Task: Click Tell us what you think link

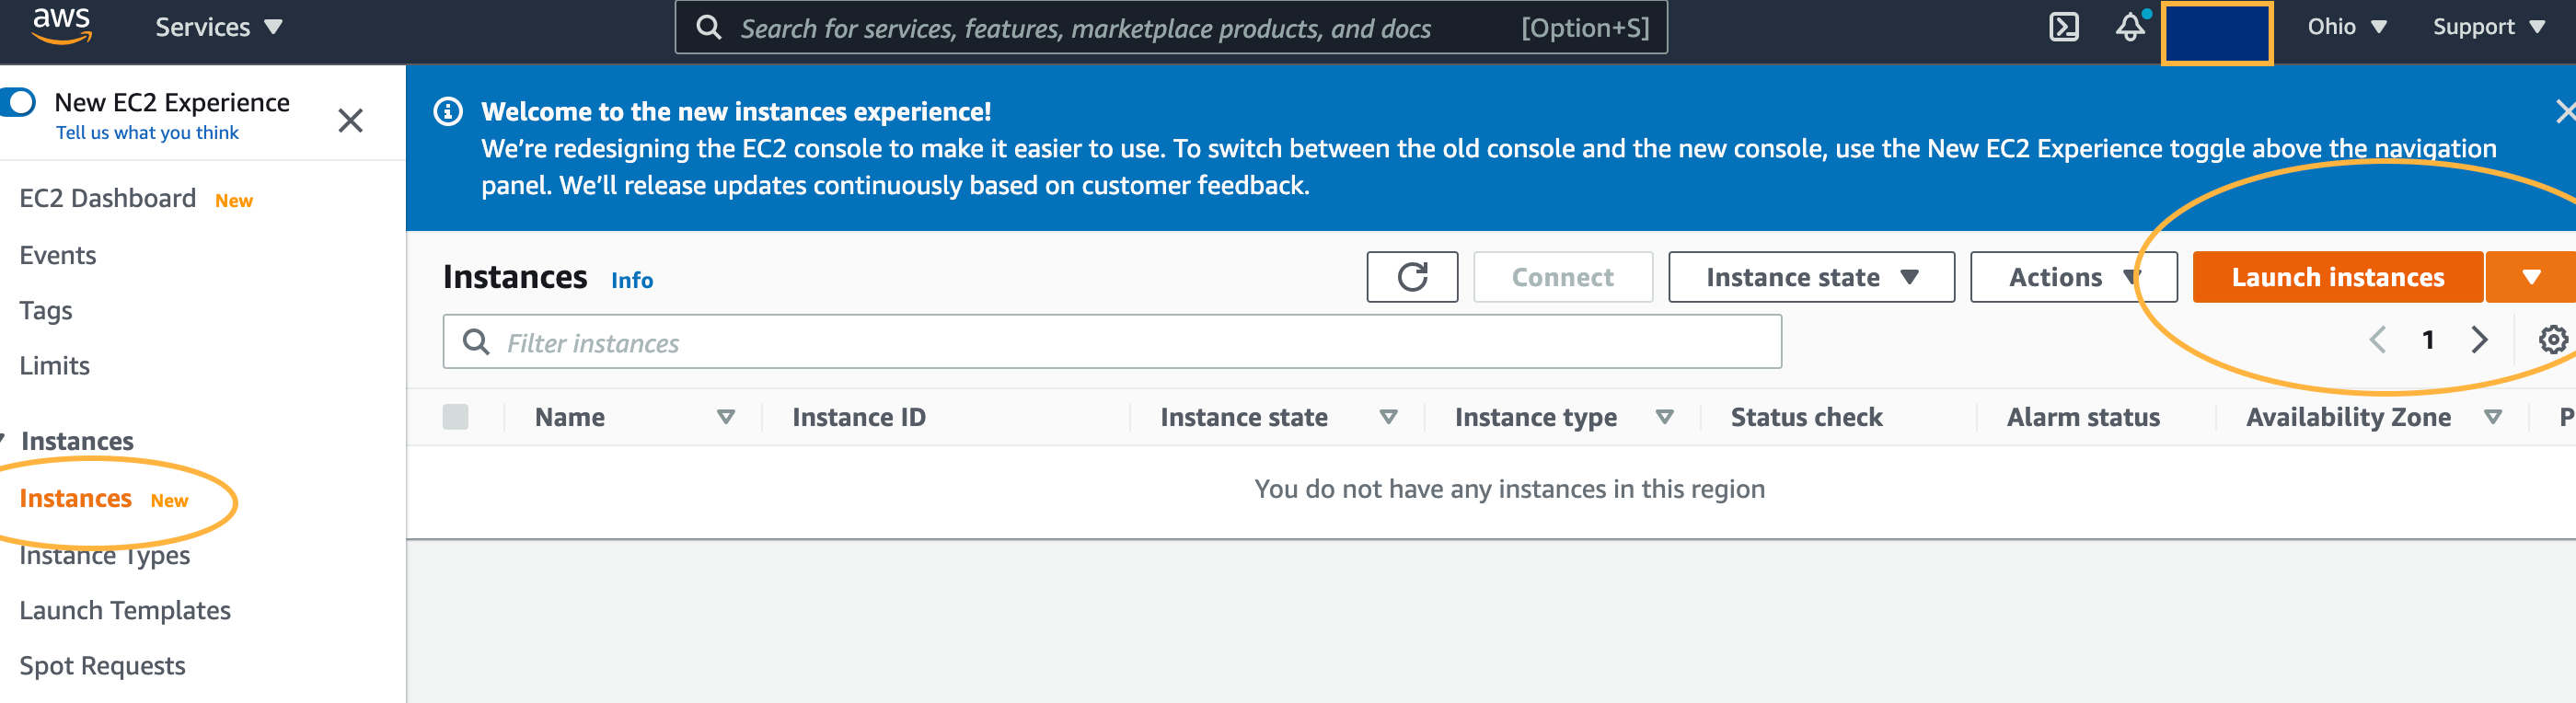Action: point(147,133)
